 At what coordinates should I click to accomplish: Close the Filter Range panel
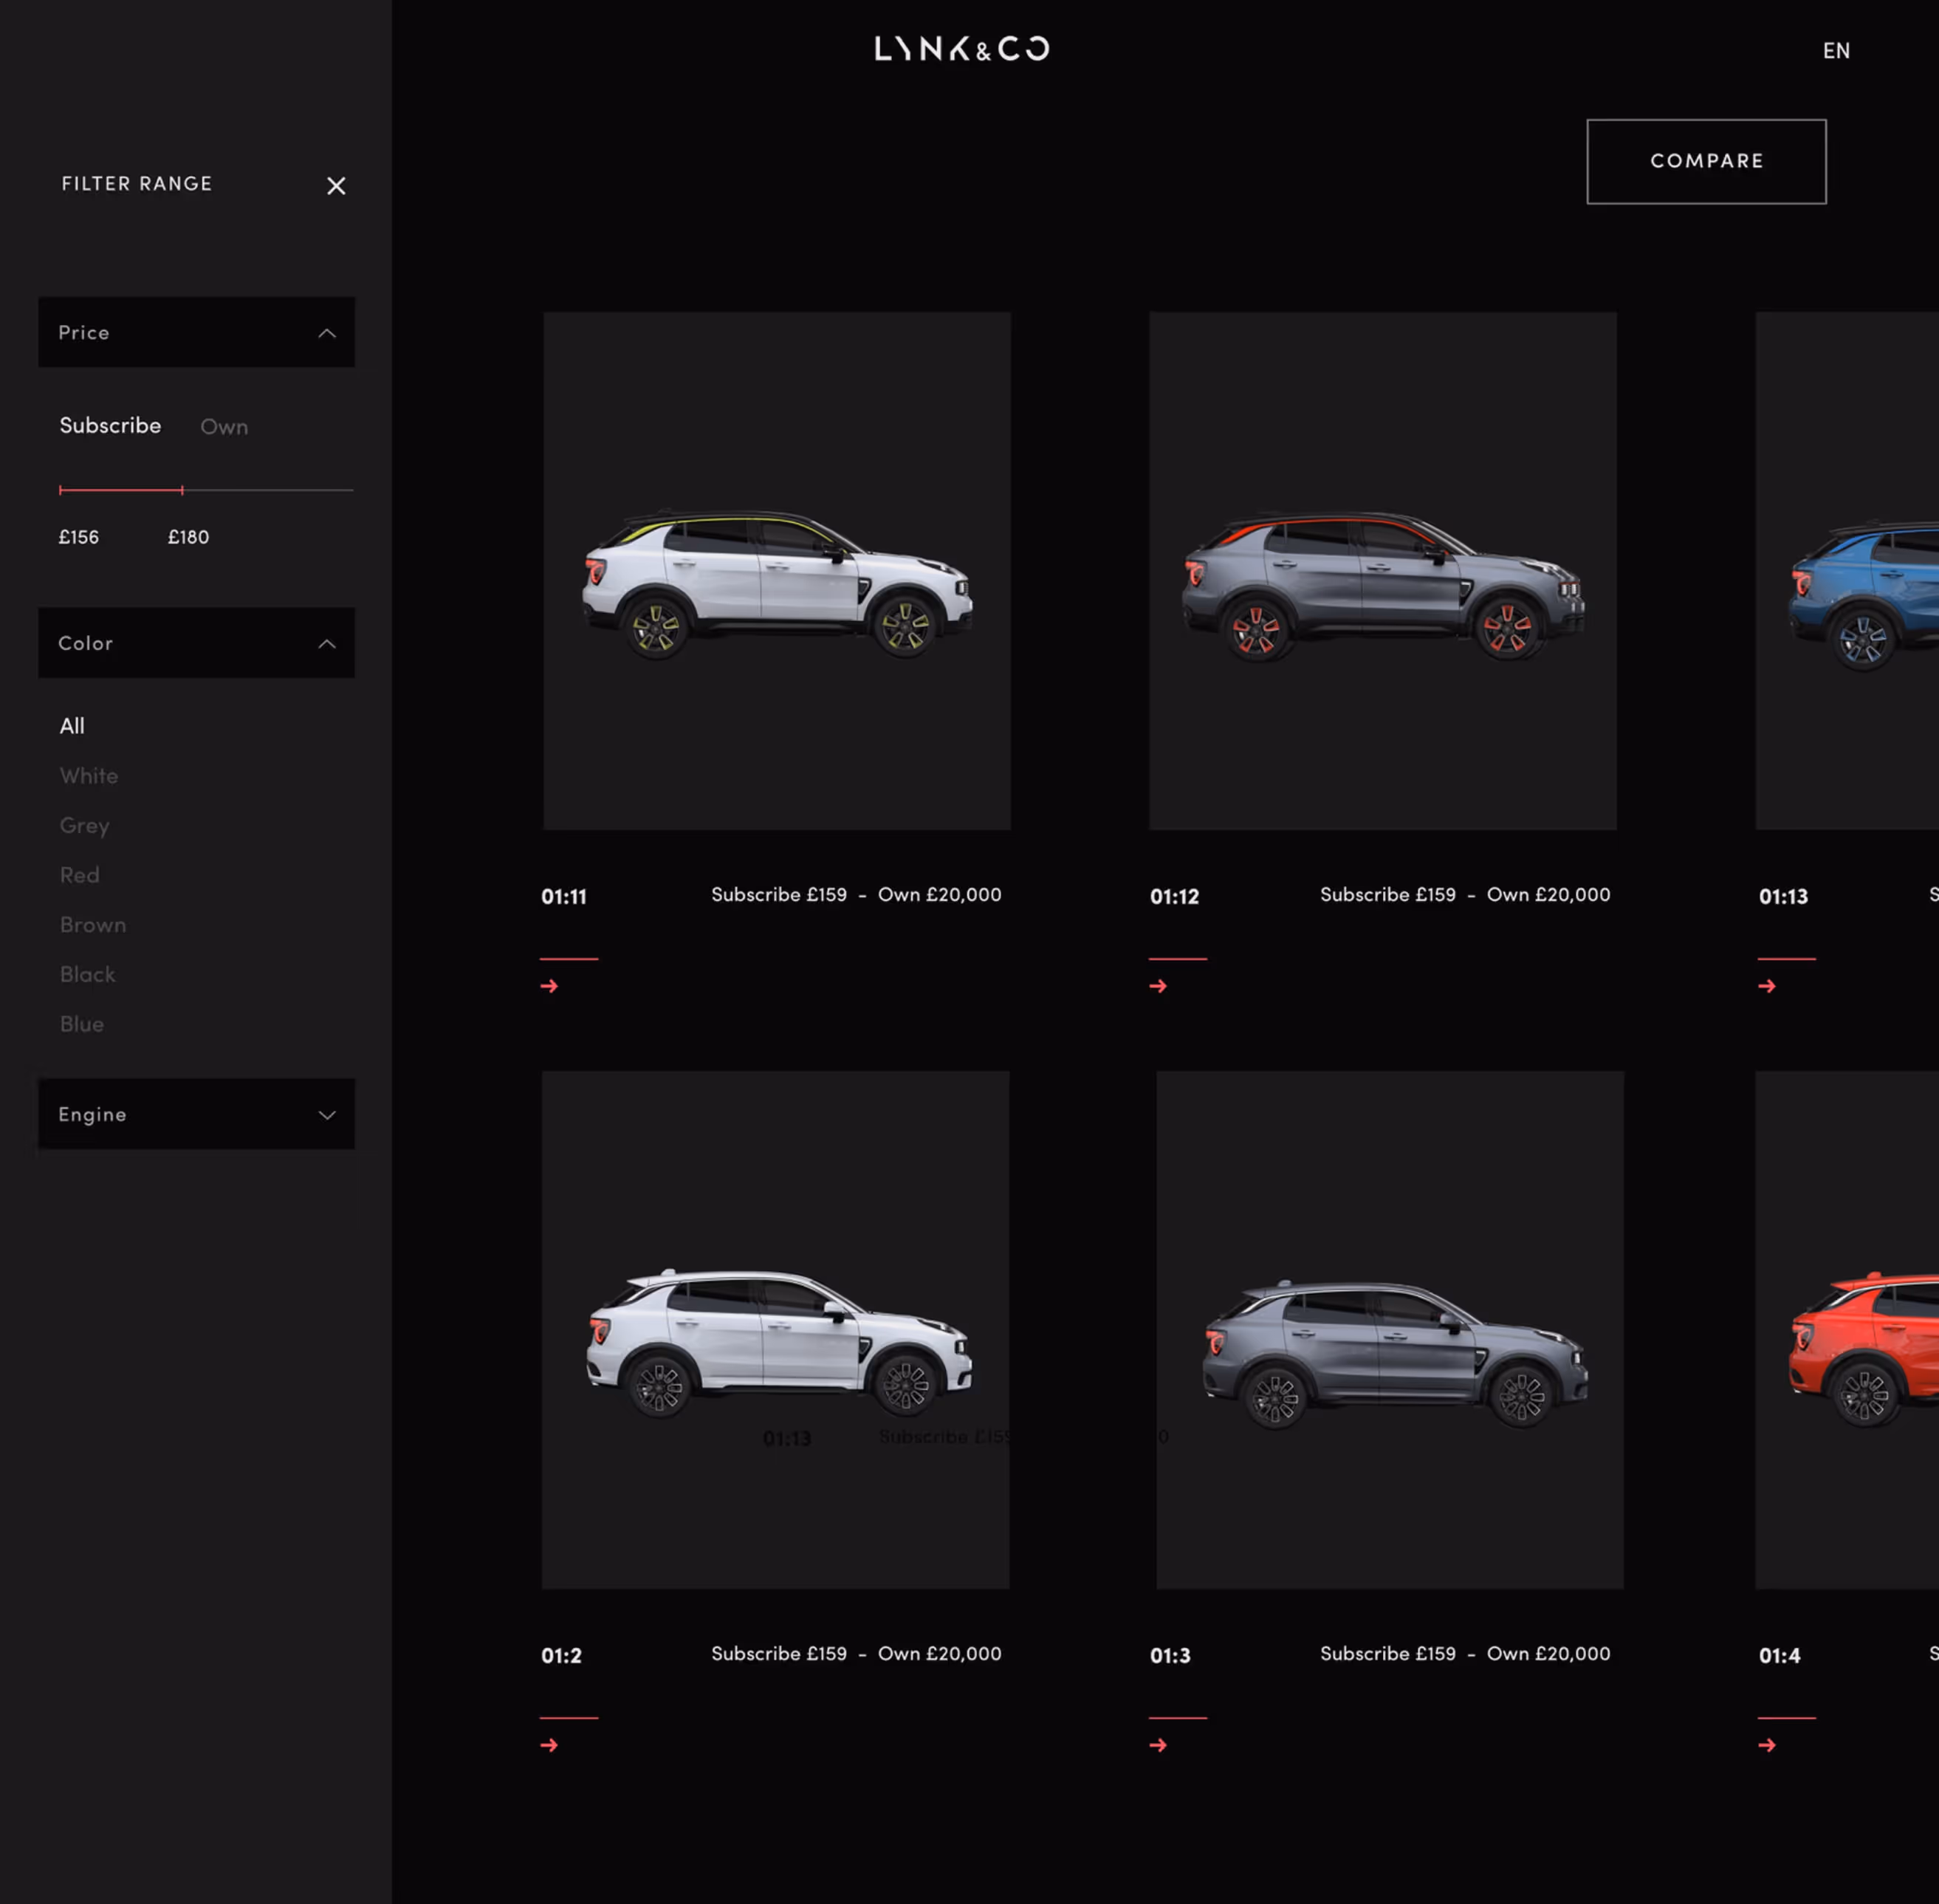(336, 186)
